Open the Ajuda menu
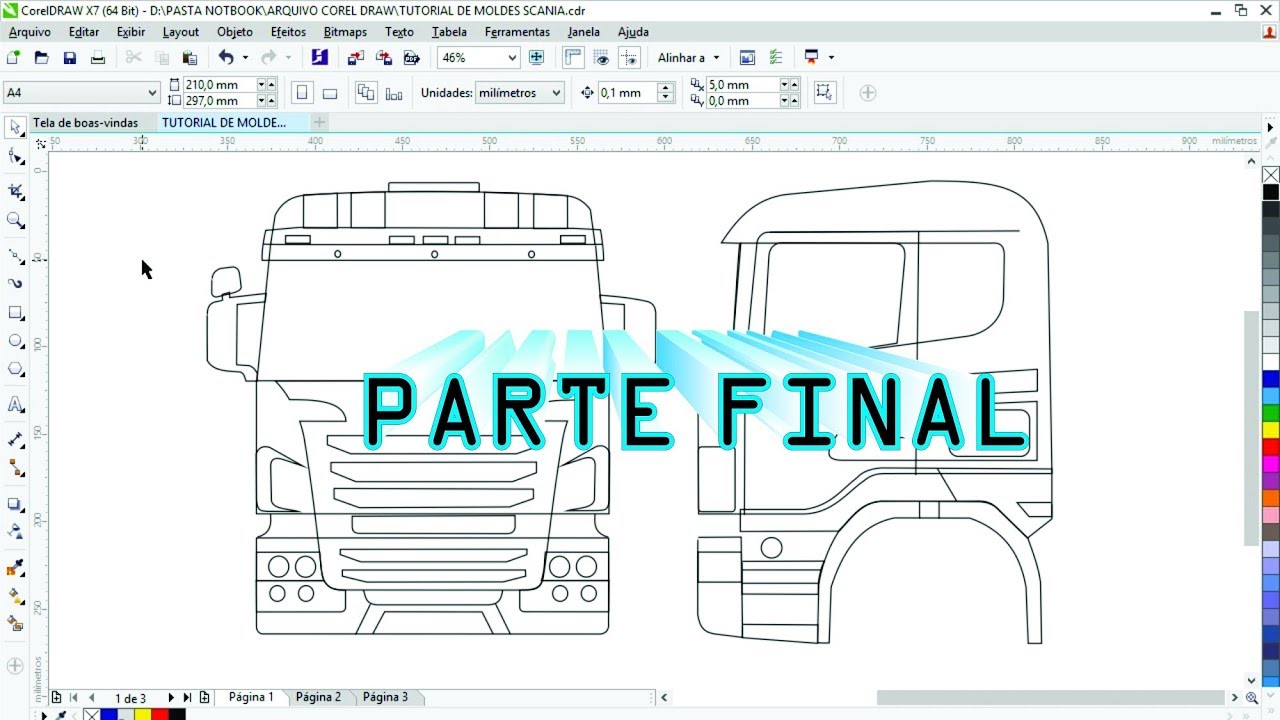The width and height of the screenshot is (1280, 720). (x=633, y=32)
